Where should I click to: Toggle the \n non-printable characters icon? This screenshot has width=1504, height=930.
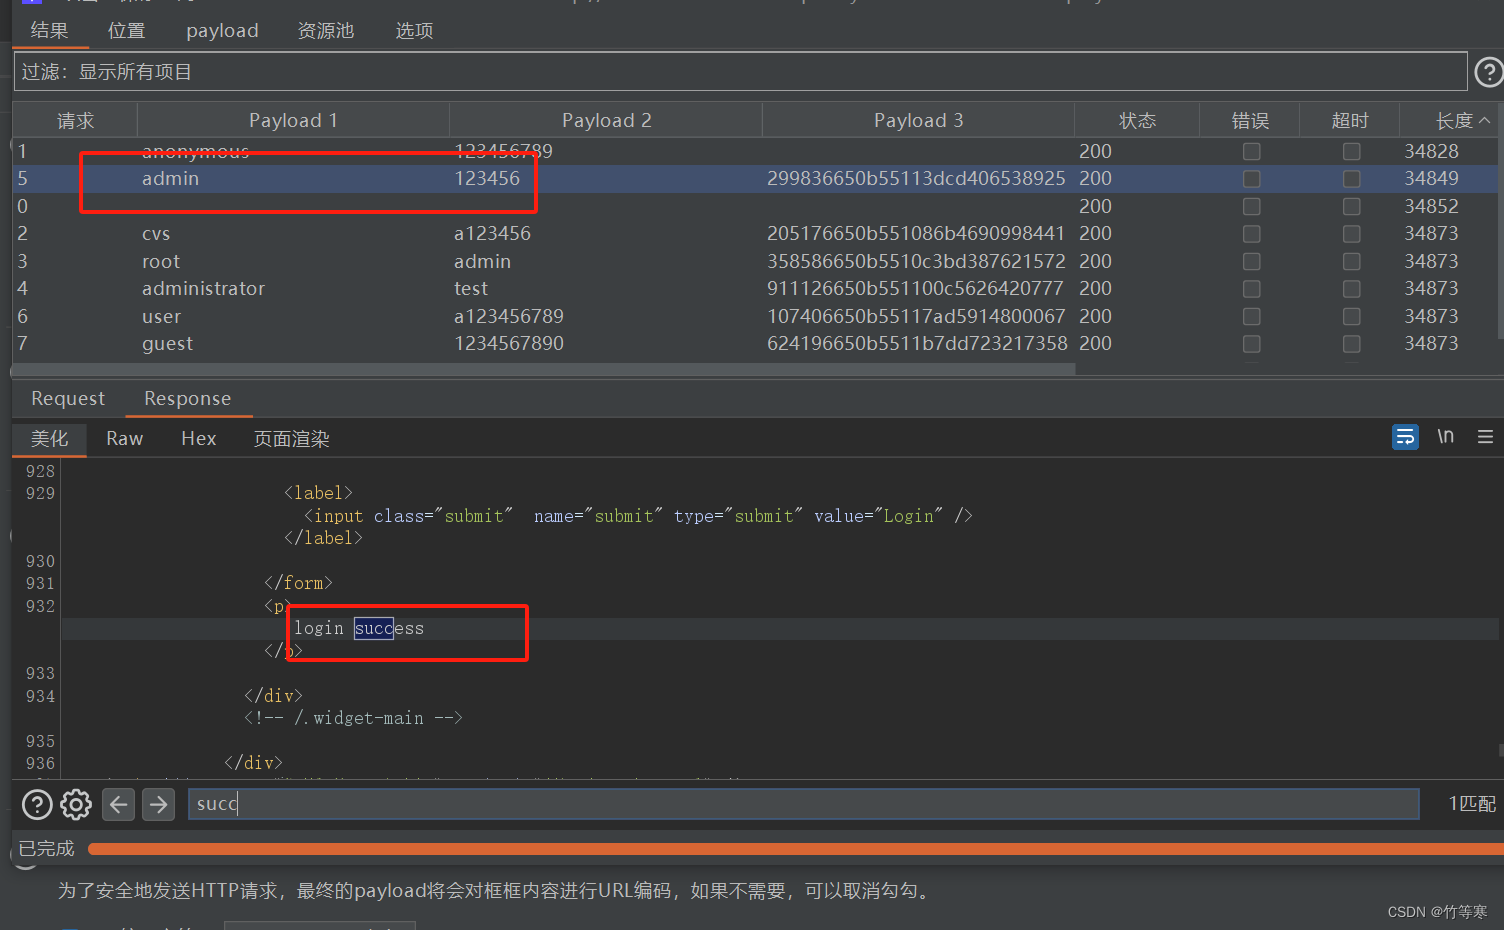[x=1446, y=437]
